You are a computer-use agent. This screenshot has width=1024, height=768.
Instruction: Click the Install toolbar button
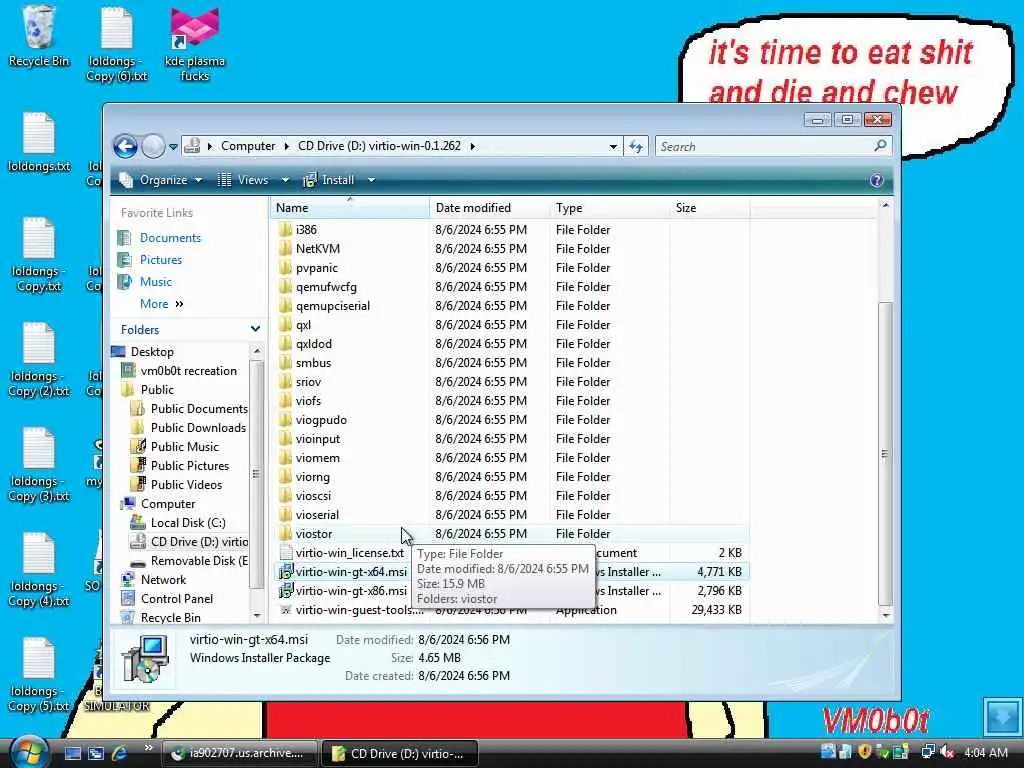[x=329, y=180]
